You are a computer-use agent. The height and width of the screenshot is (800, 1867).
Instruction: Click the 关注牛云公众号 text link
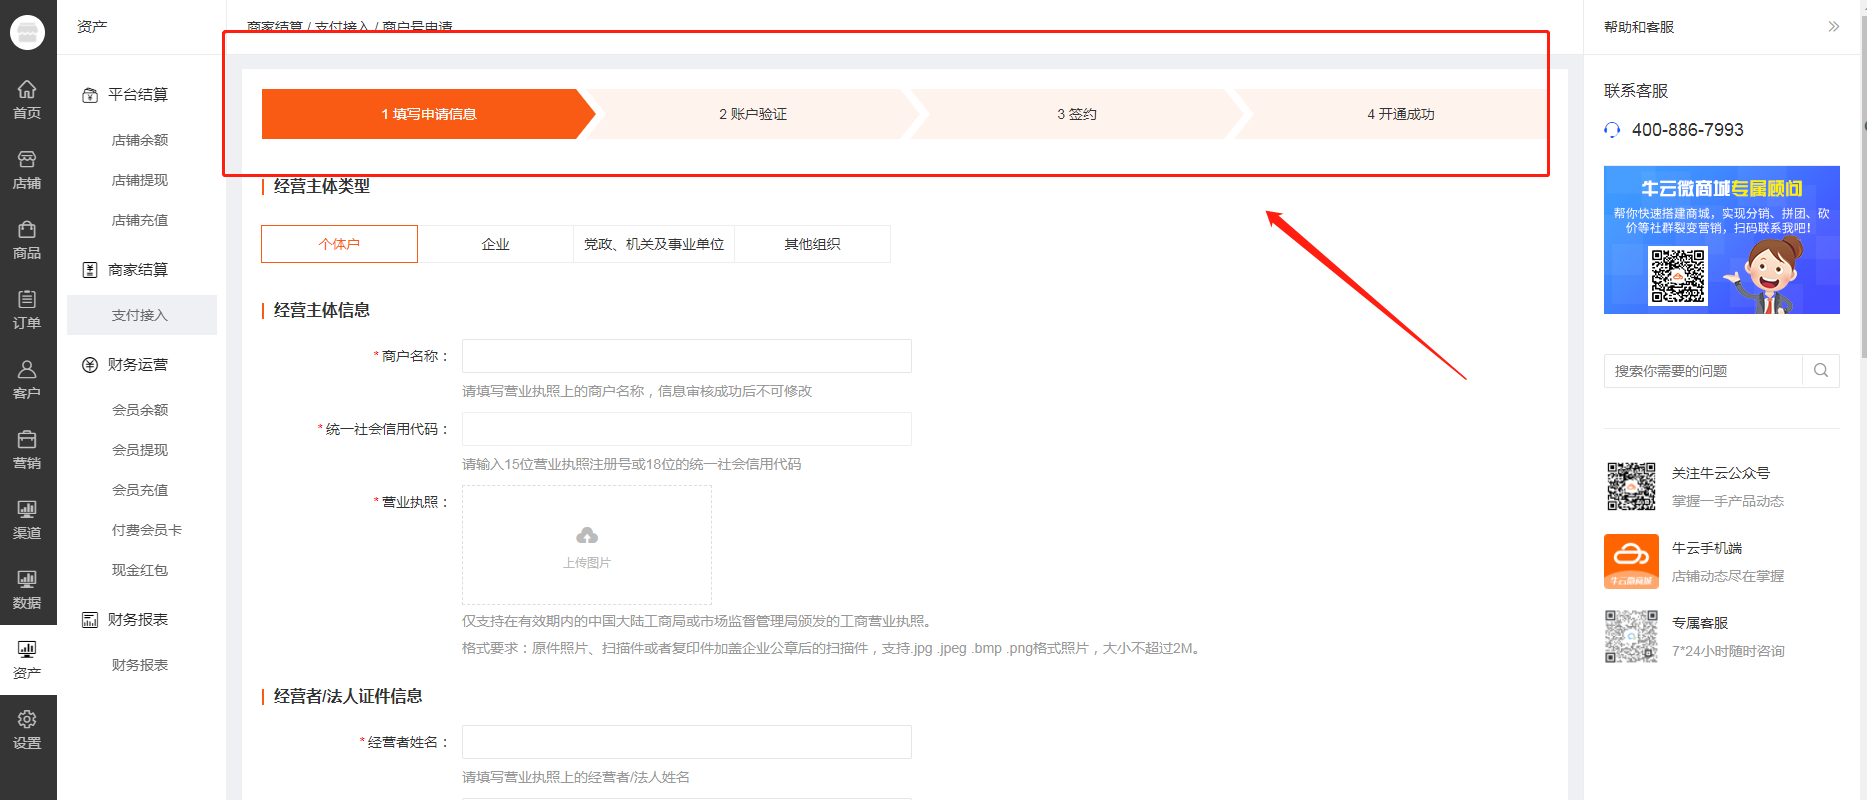(x=1721, y=473)
